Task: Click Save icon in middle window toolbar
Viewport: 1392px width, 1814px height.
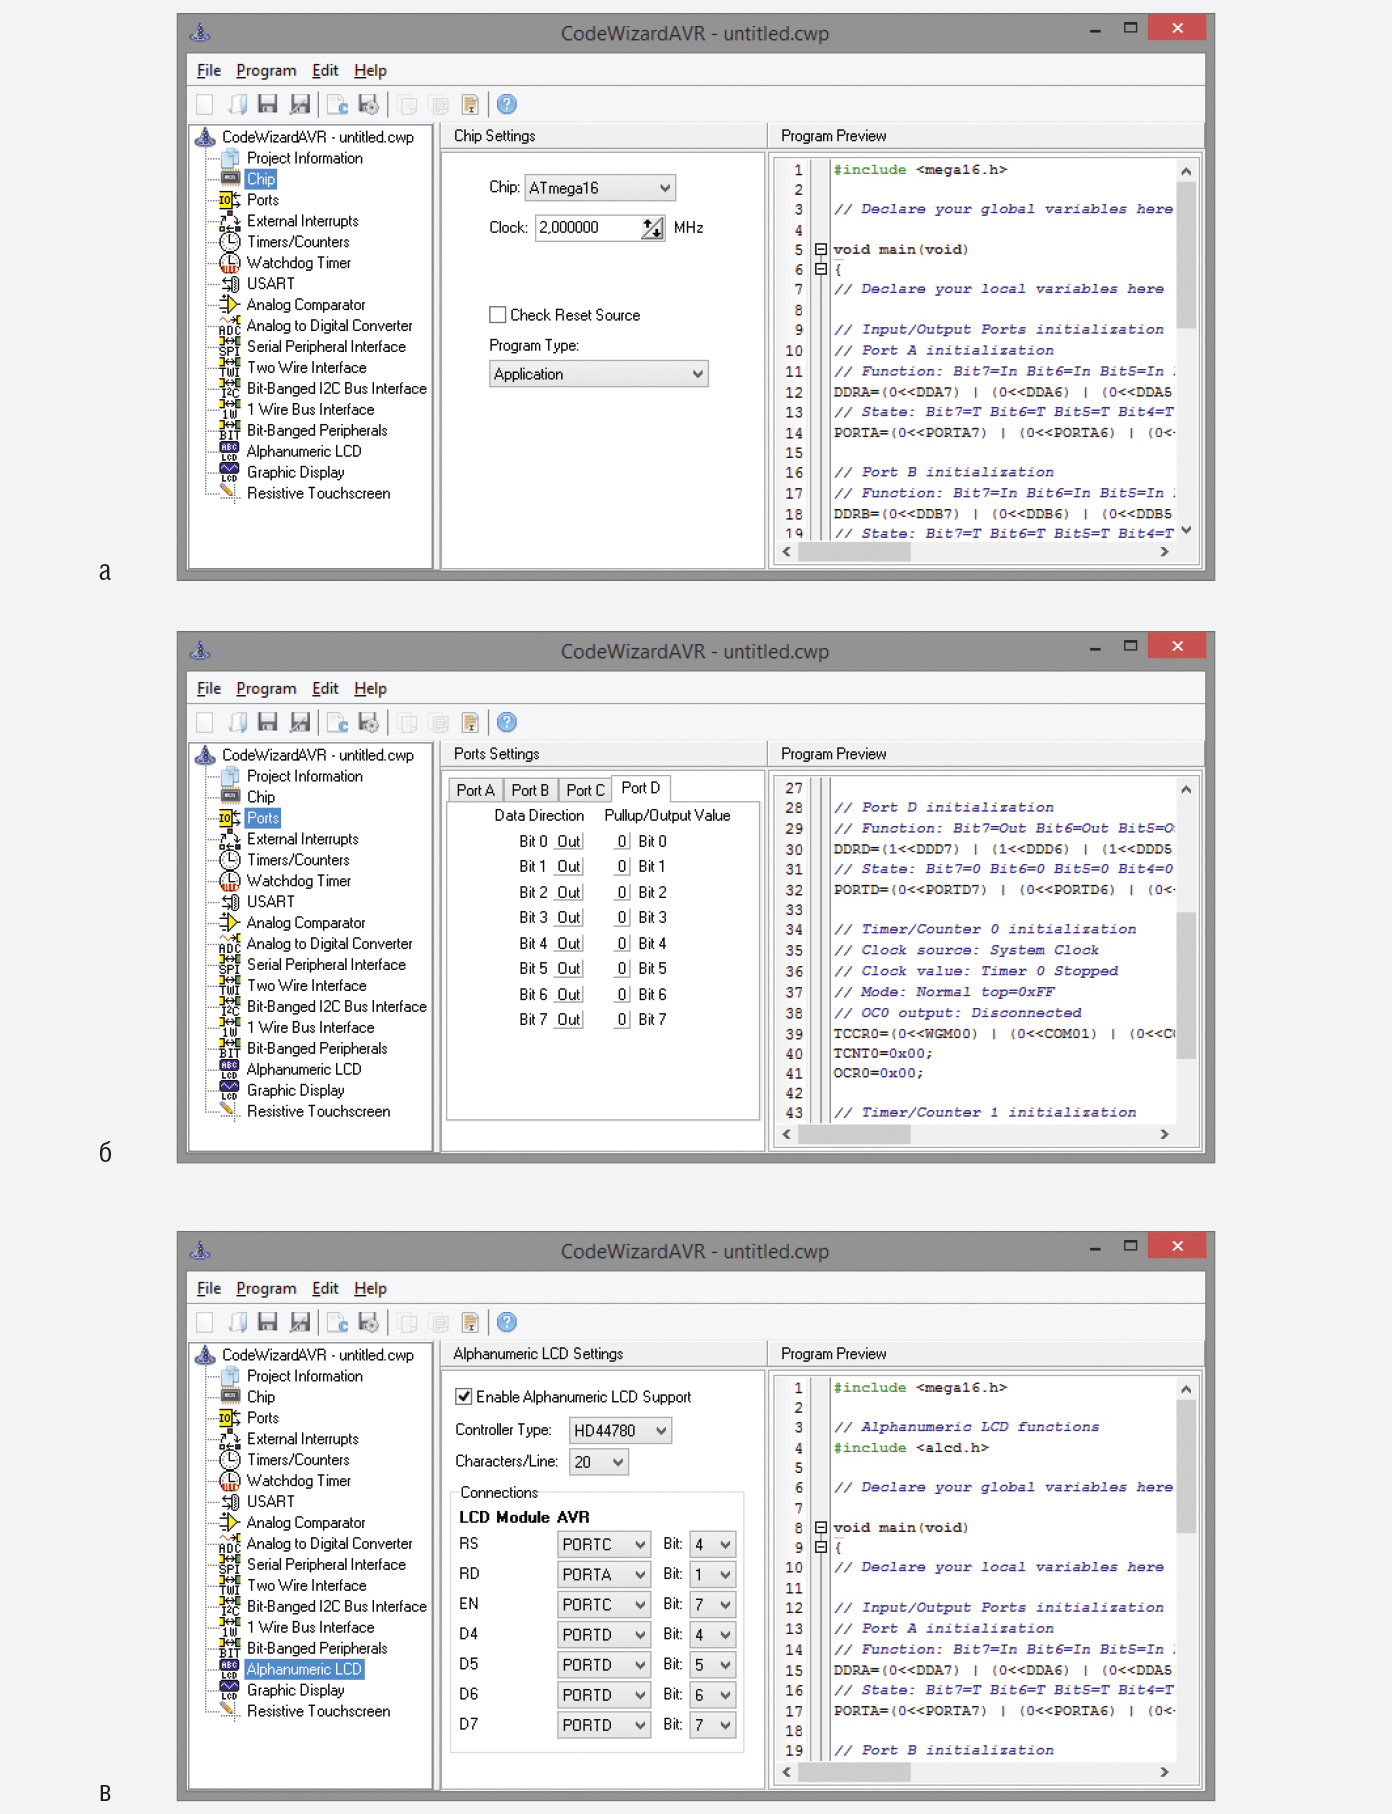Action: (267, 722)
